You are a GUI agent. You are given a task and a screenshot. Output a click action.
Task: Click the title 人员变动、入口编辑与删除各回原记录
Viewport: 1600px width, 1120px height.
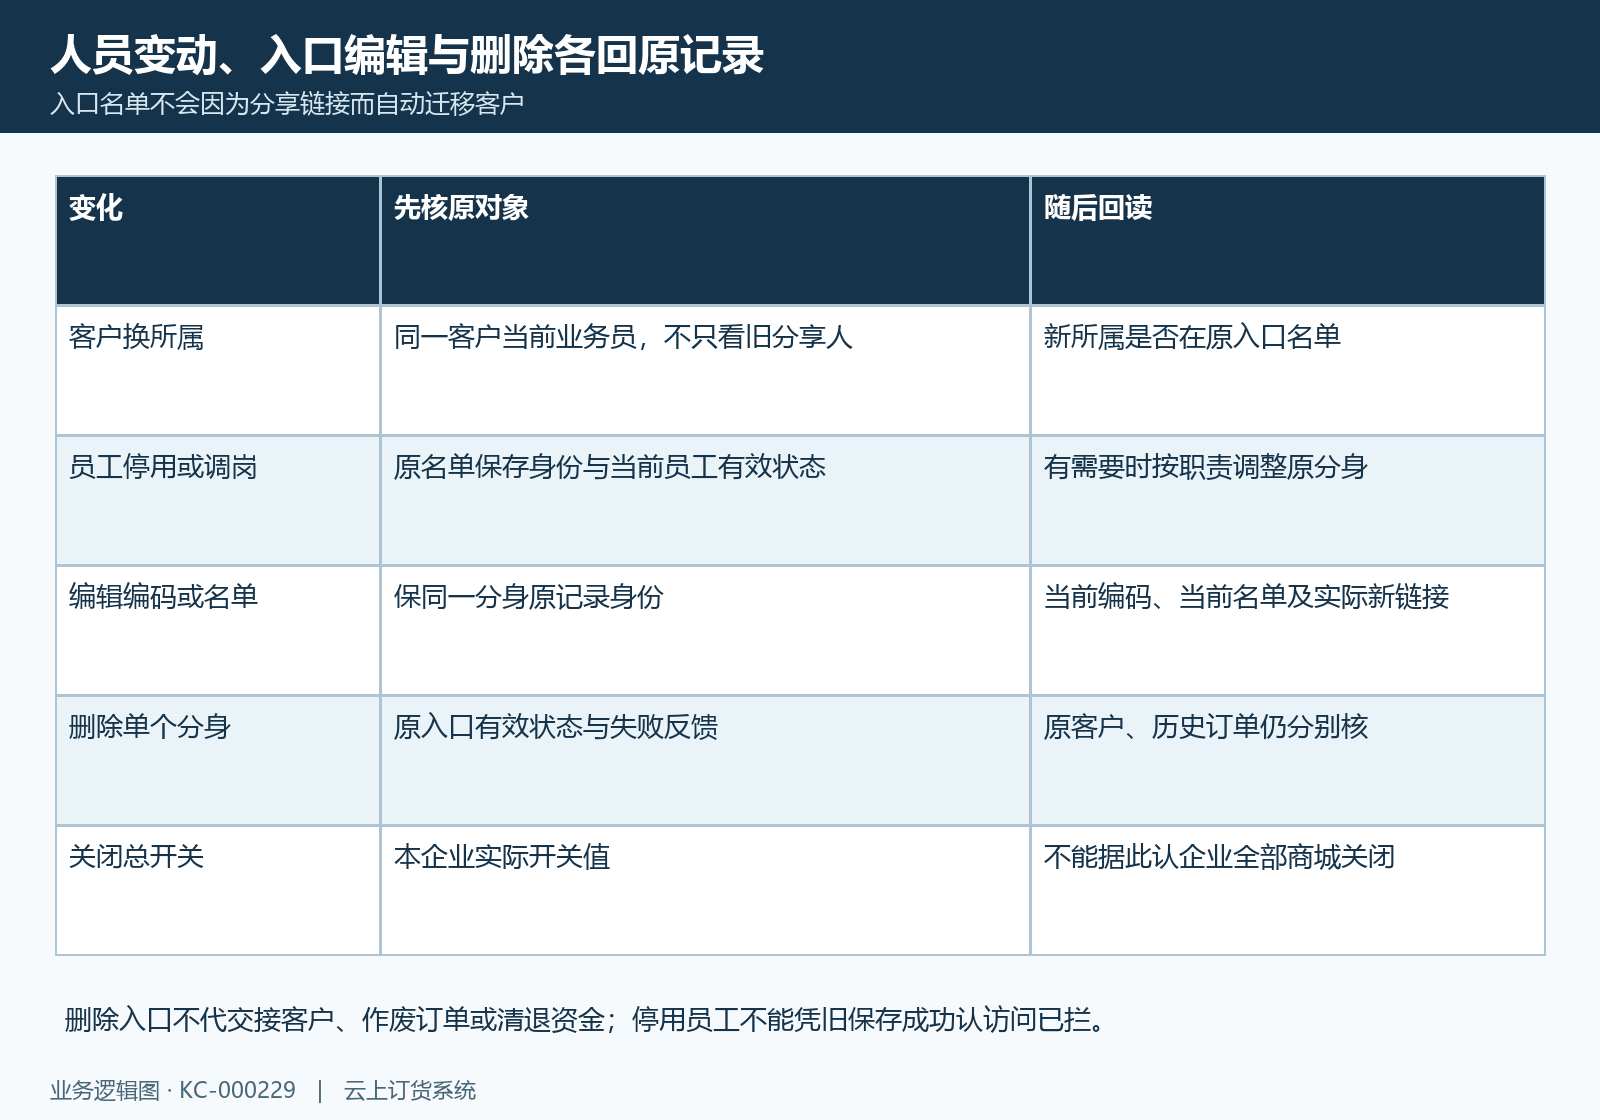(x=407, y=55)
